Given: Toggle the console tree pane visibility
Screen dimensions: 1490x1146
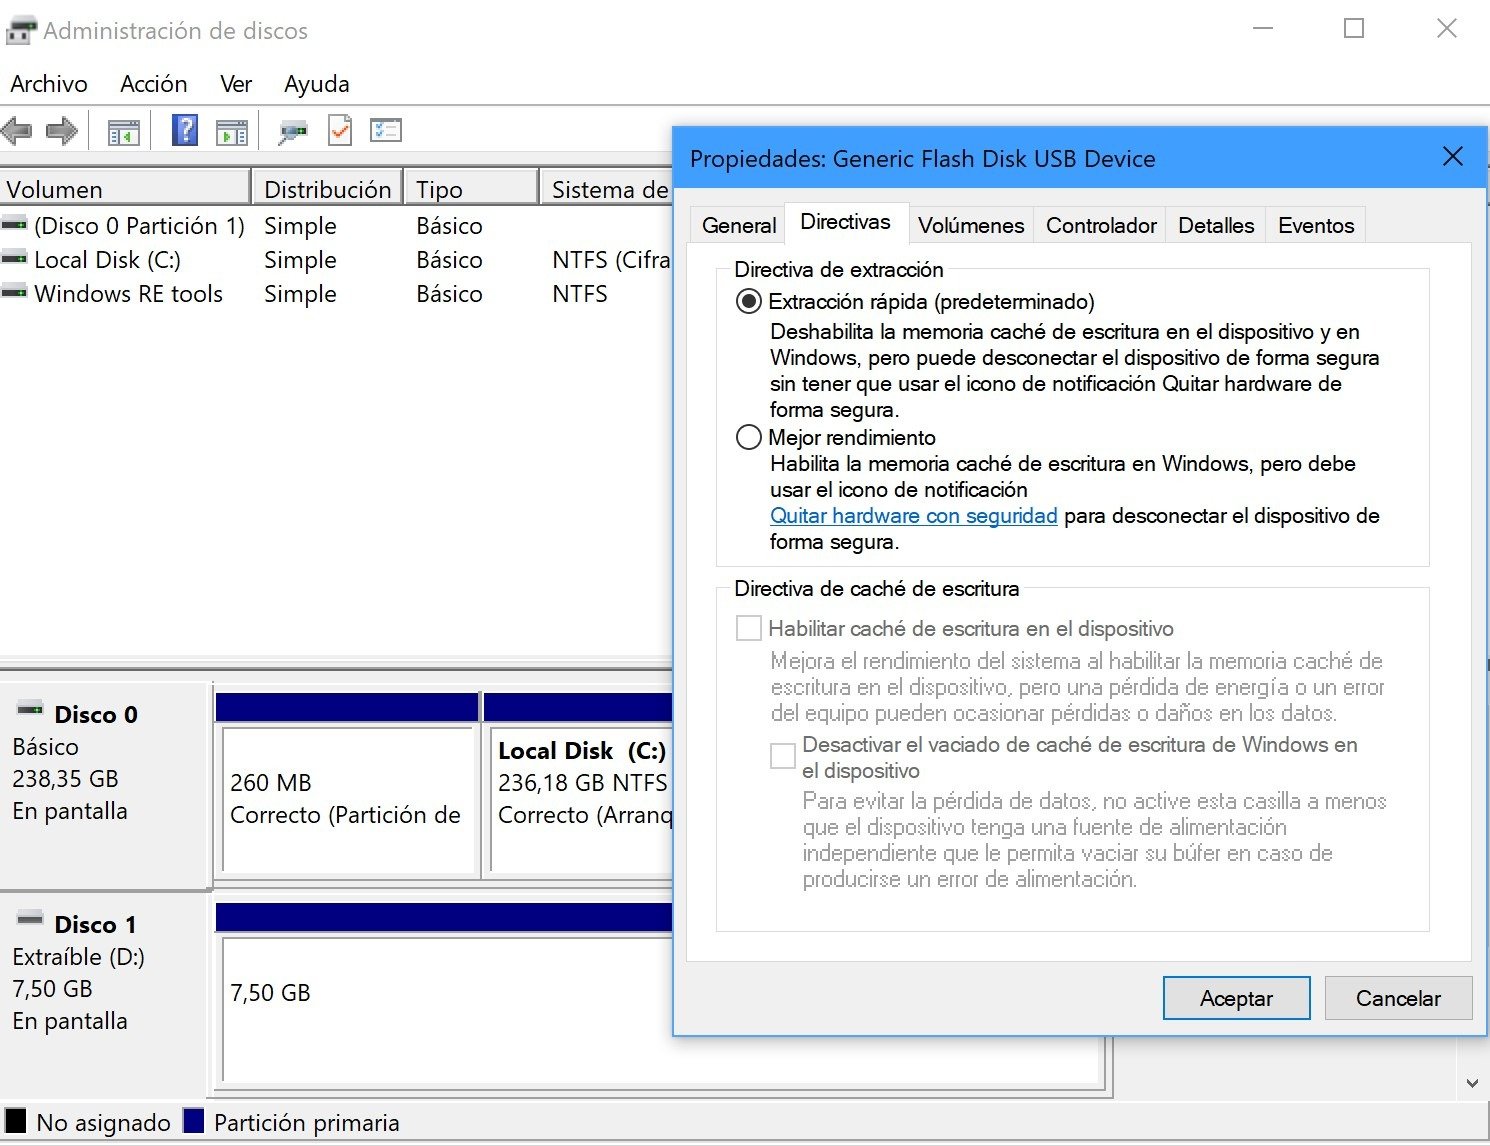Looking at the screenshot, I should click(123, 130).
